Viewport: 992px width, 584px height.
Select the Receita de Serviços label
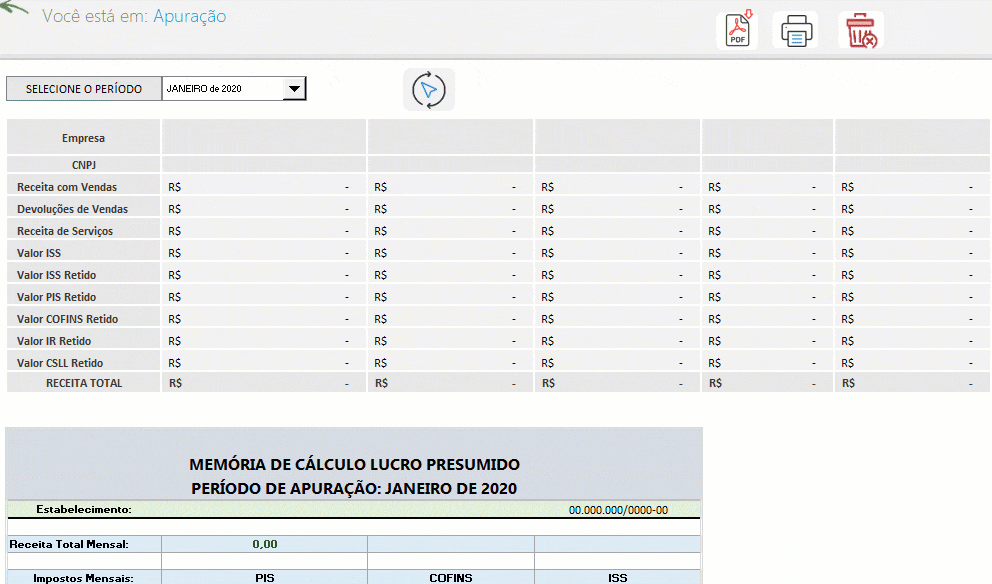point(65,231)
